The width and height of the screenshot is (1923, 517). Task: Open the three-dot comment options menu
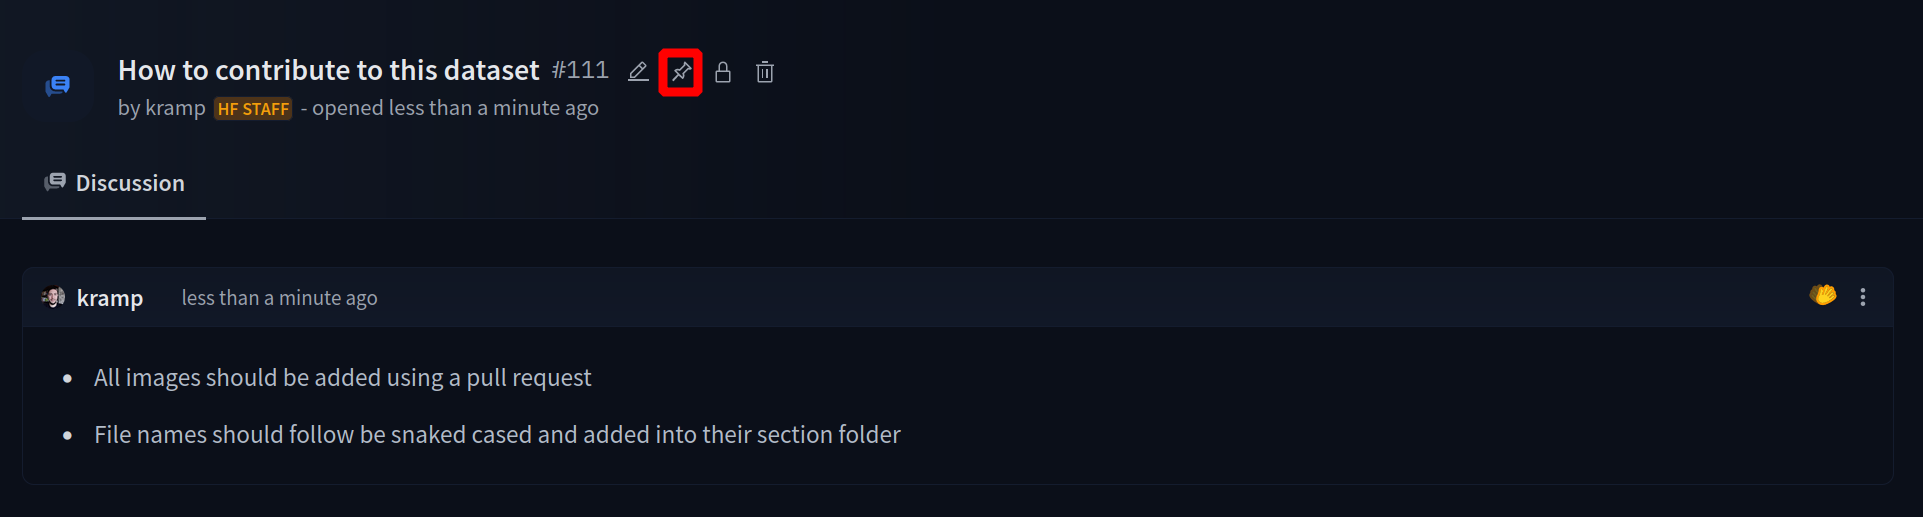[x=1862, y=297]
